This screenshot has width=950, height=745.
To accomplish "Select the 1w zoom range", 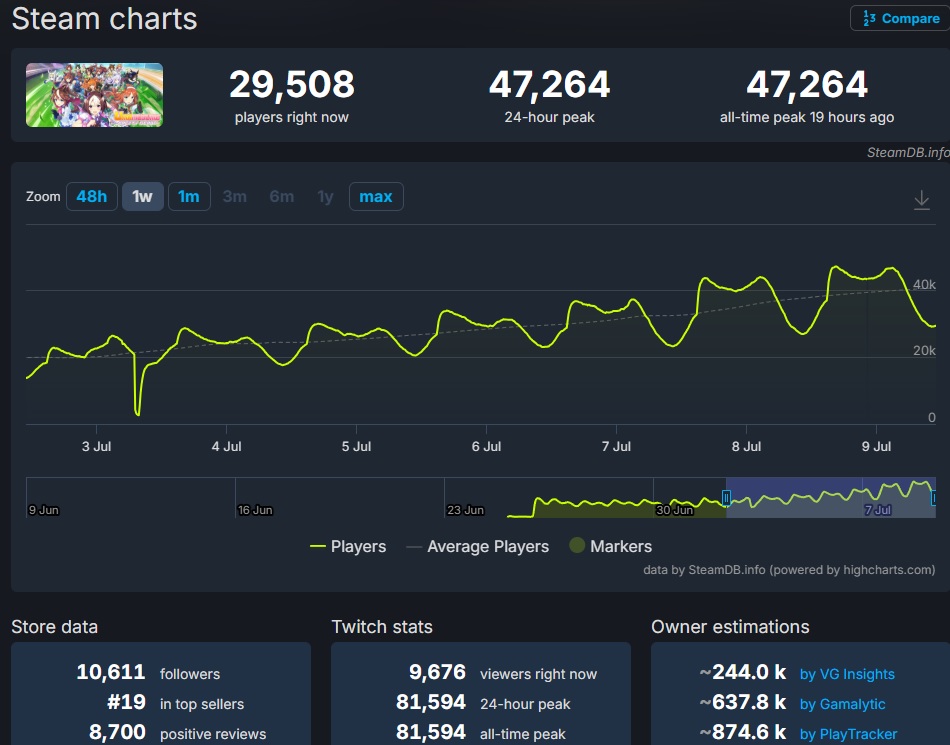I will [x=142, y=197].
